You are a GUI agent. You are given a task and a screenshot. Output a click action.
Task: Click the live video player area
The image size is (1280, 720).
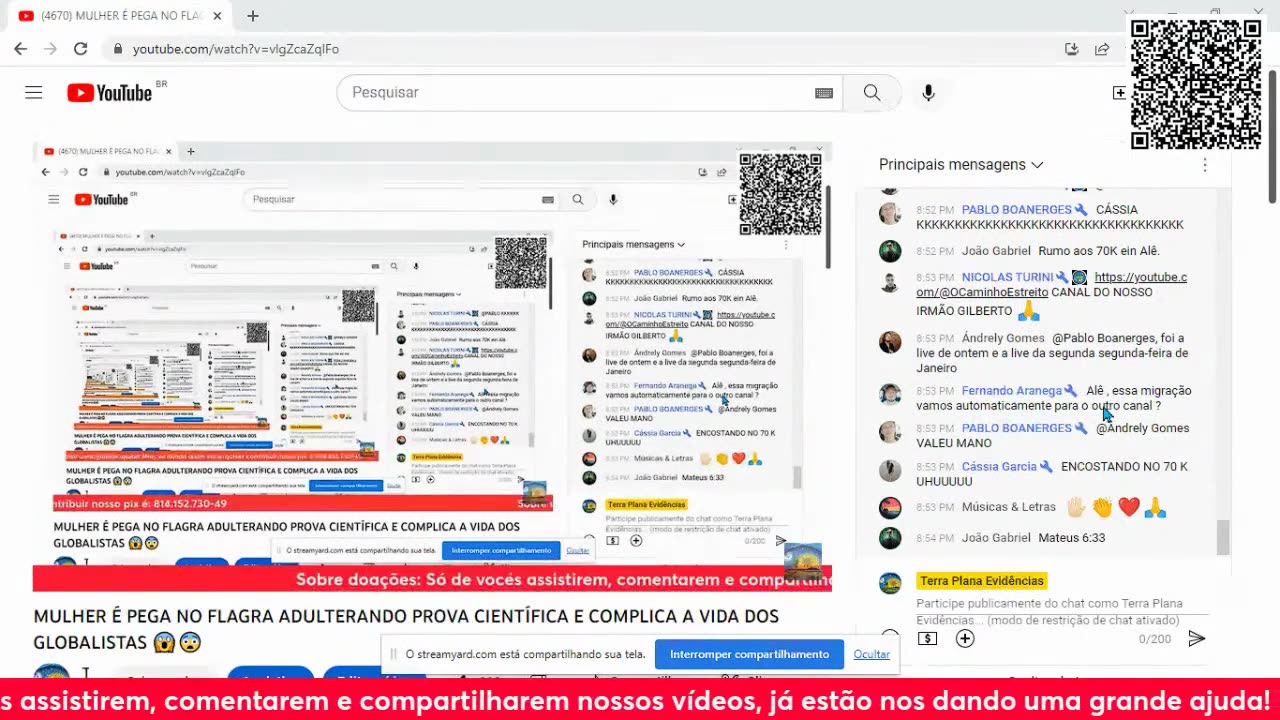click(432, 366)
